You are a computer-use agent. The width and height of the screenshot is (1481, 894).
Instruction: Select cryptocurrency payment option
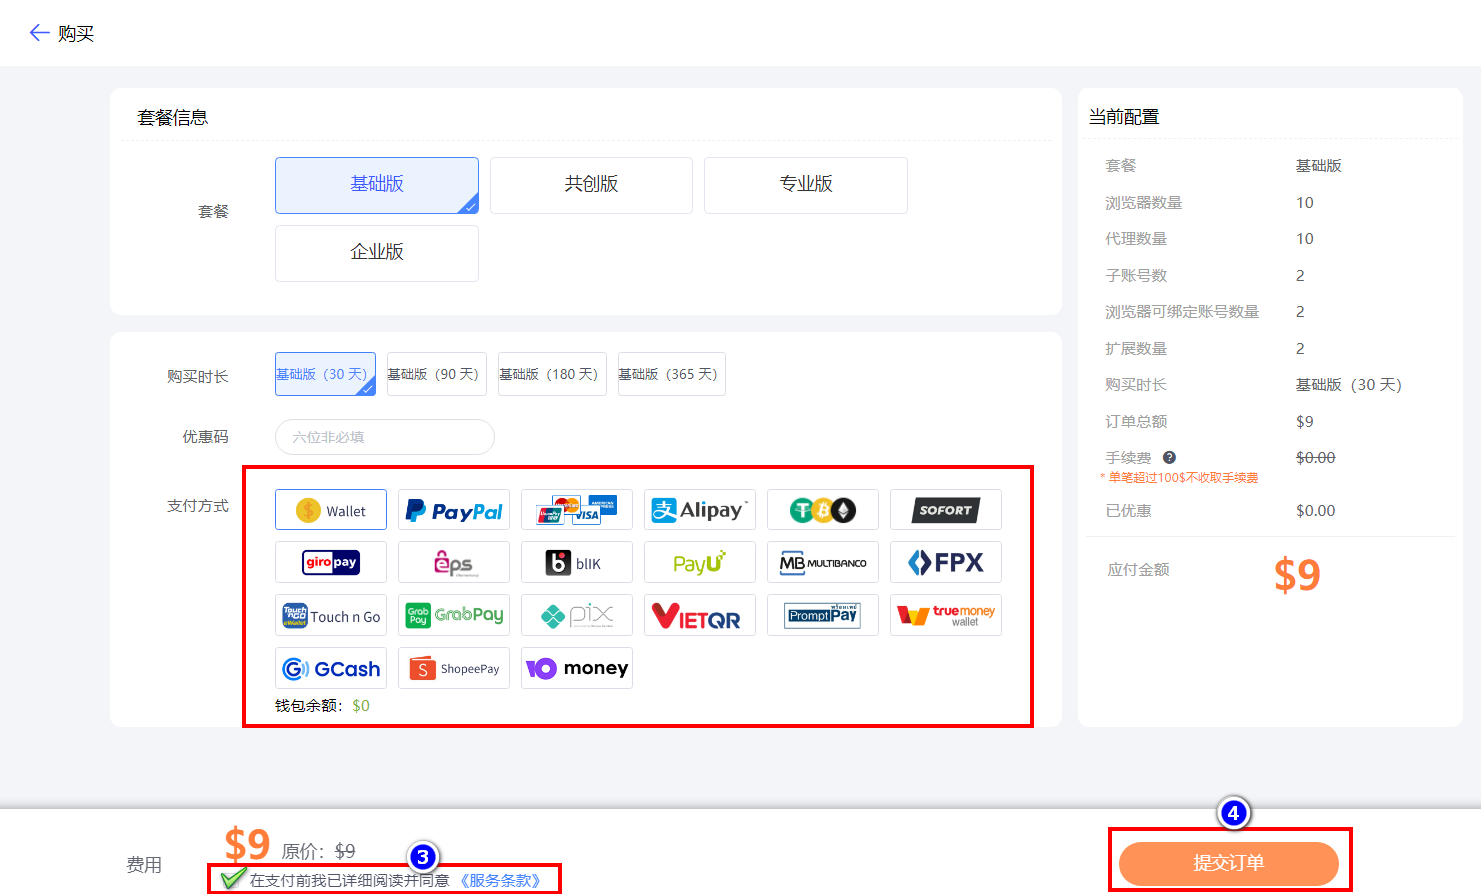point(823,510)
